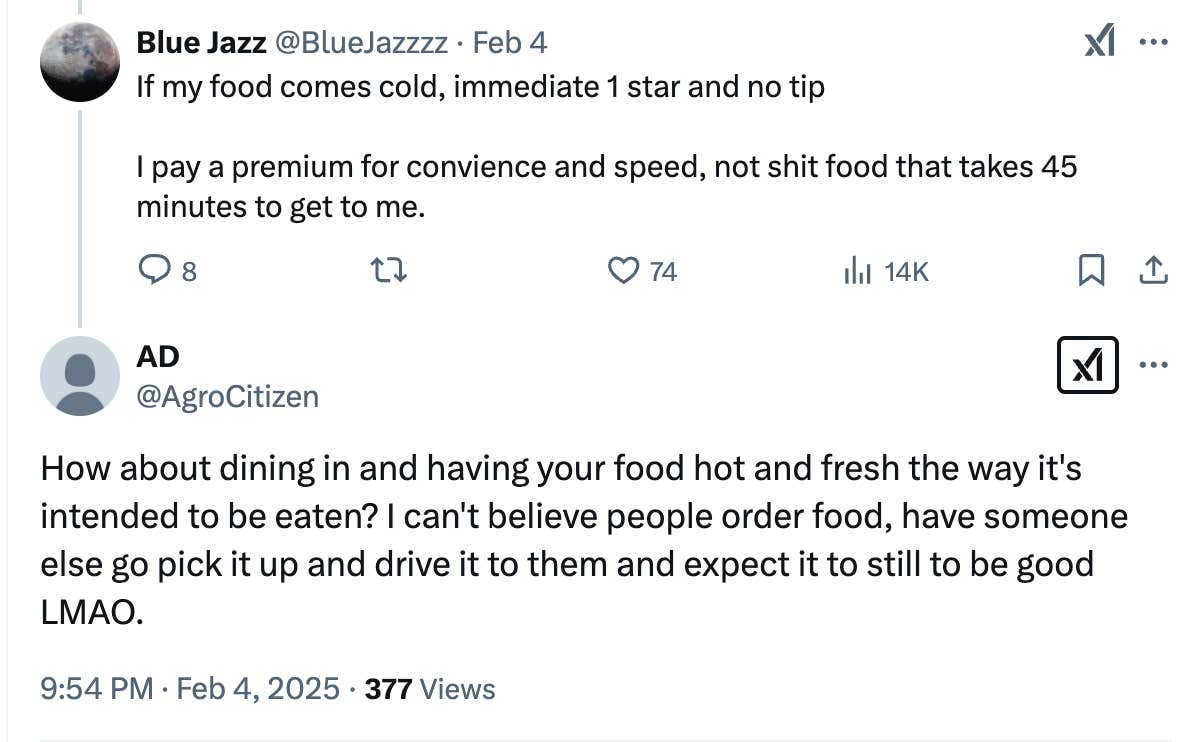Open the @BlueJazzzz profile handle
Image resolution: width=1200 pixels, height=742 pixels.
coord(360,42)
